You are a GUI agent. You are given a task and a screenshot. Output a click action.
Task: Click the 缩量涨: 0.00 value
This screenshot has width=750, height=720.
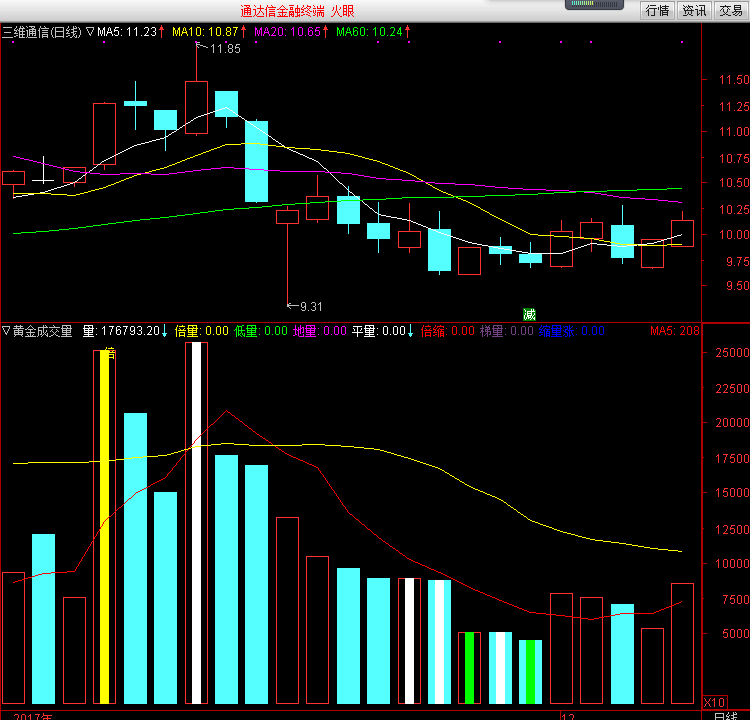pyautogui.click(x=572, y=331)
